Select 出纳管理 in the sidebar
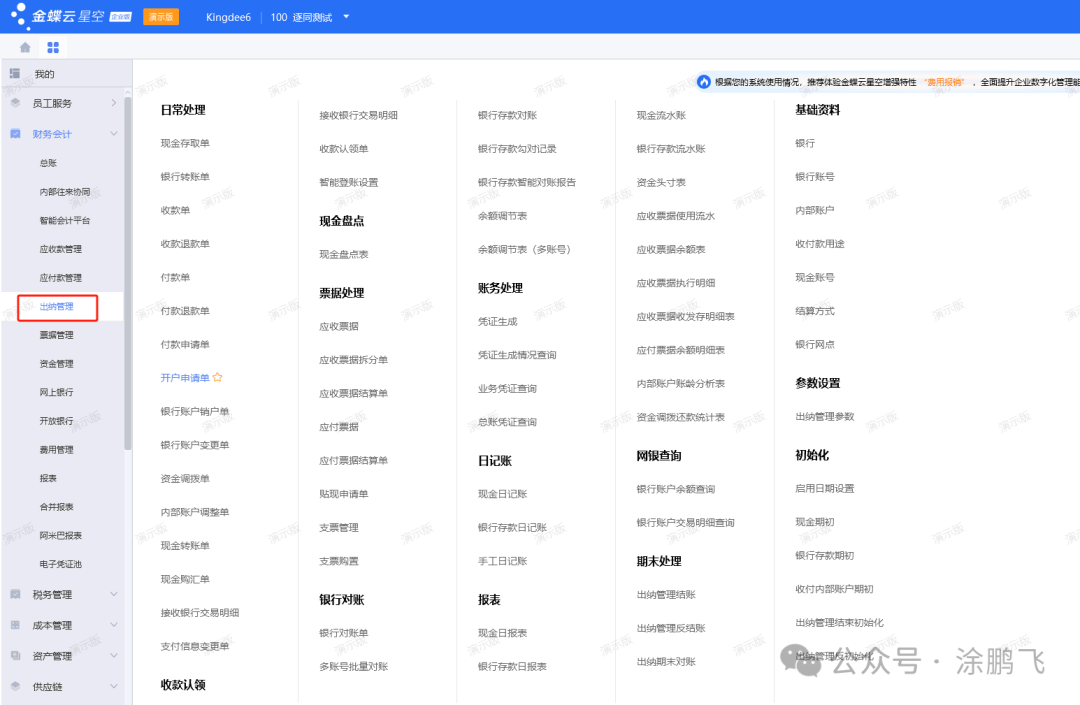Image resolution: width=1080 pixels, height=705 pixels. 56,307
